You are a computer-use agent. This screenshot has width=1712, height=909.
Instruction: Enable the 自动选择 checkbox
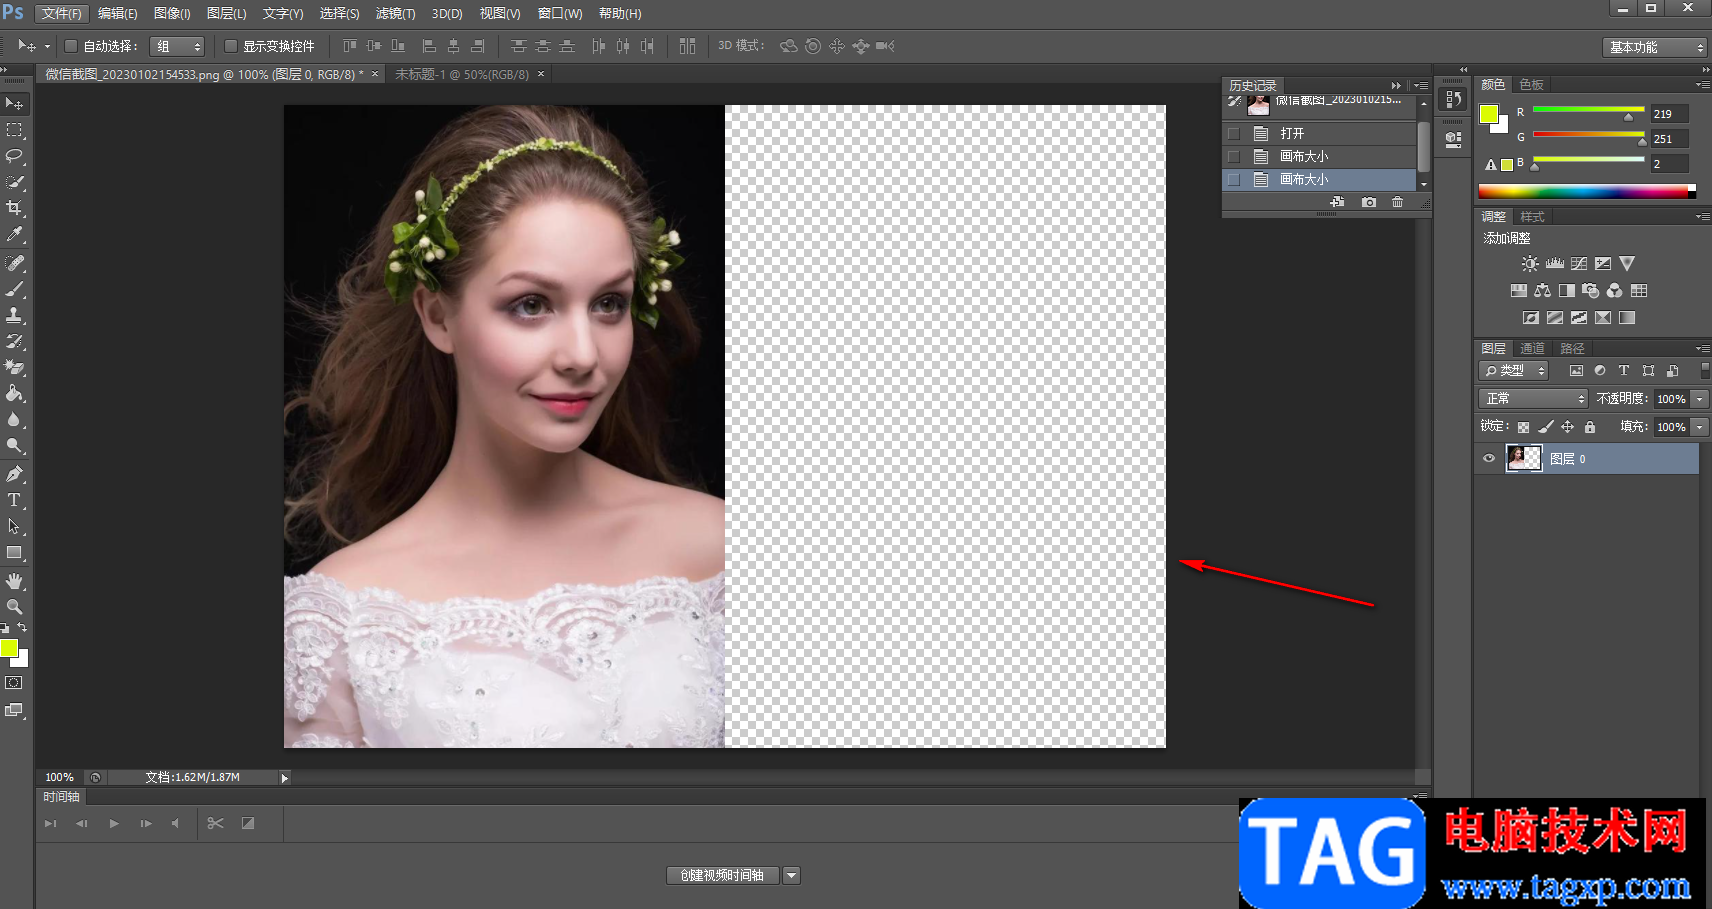(x=71, y=46)
